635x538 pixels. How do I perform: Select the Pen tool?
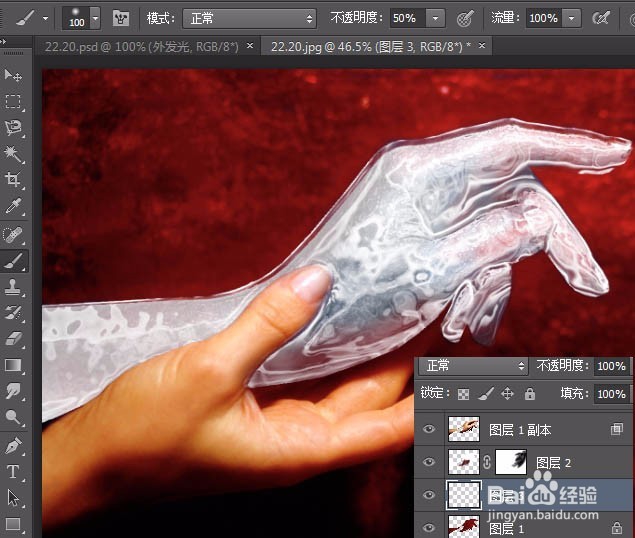(x=13, y=446)
